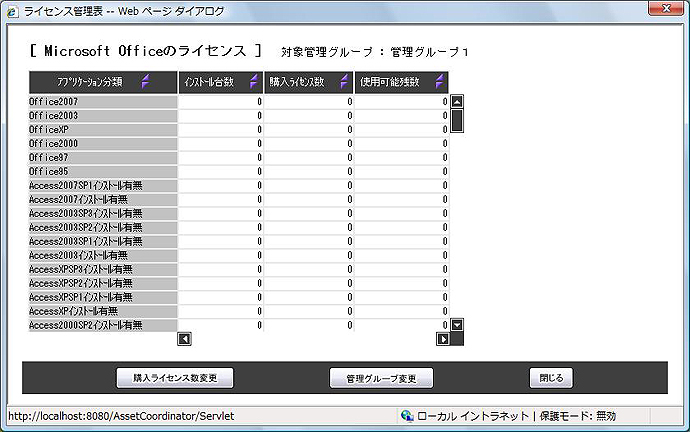Click the 購入ライセンス数 column header
The image size is (690, 432).
tap(309, 82)
